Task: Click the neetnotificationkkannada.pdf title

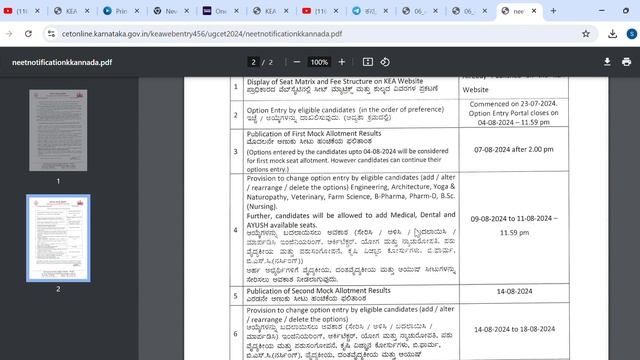Action: pos(62,62)
